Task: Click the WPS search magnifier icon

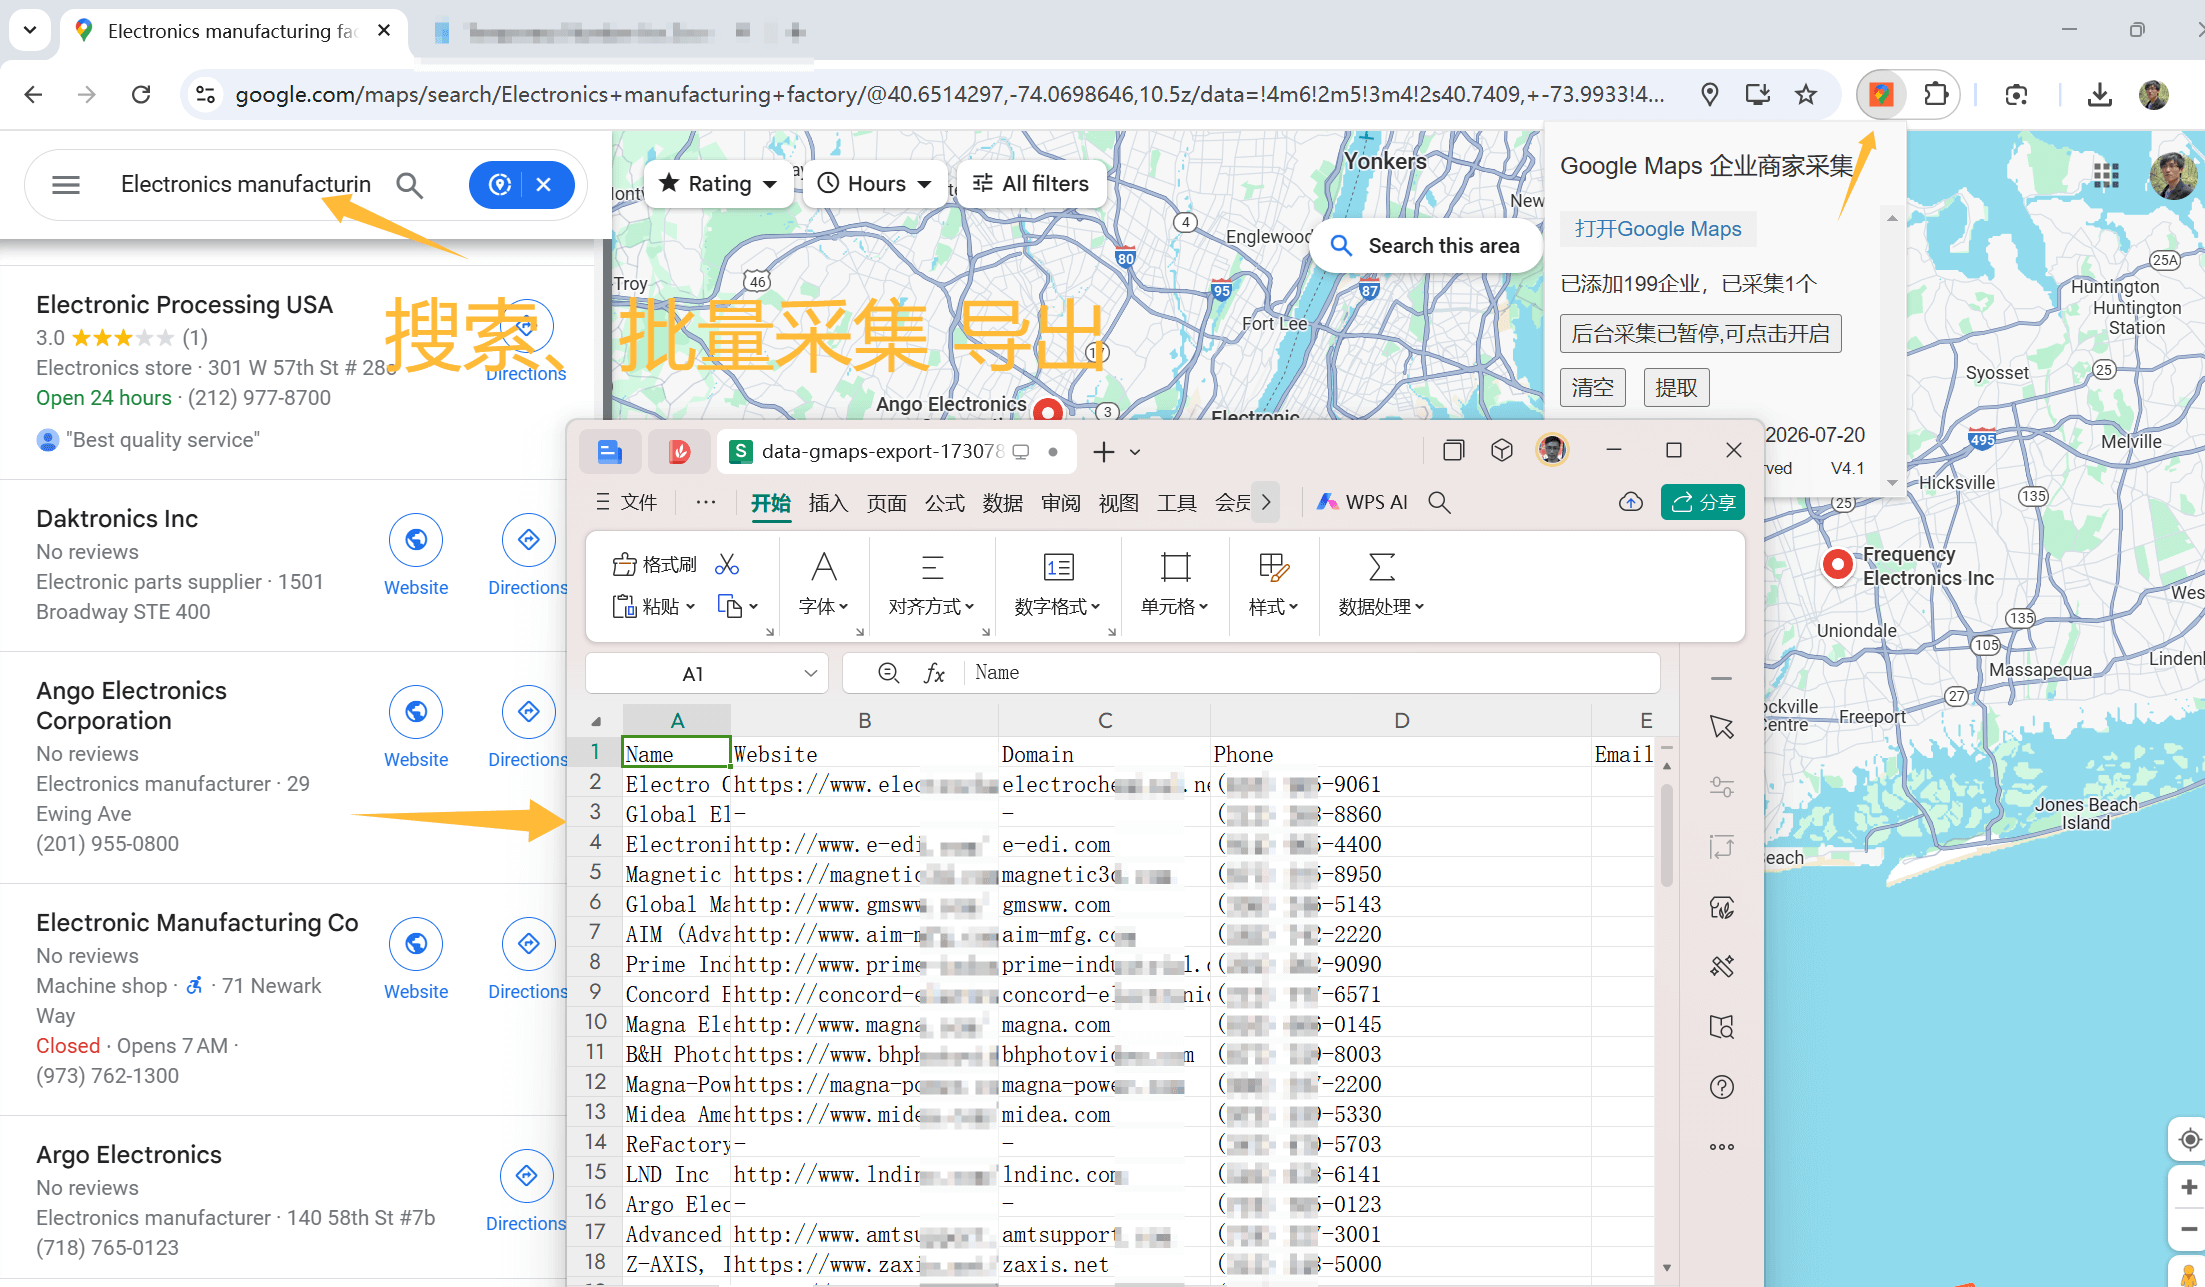Action: click(x=1439, y=502)
